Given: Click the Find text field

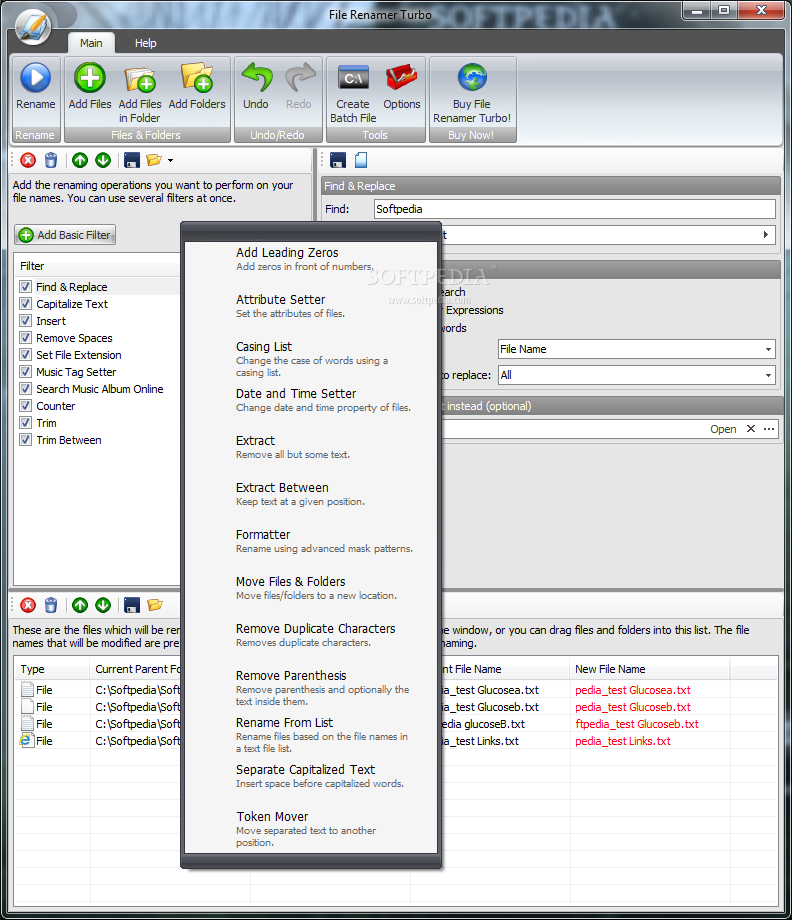Looking at the screenshot, I should coord(575,209).
